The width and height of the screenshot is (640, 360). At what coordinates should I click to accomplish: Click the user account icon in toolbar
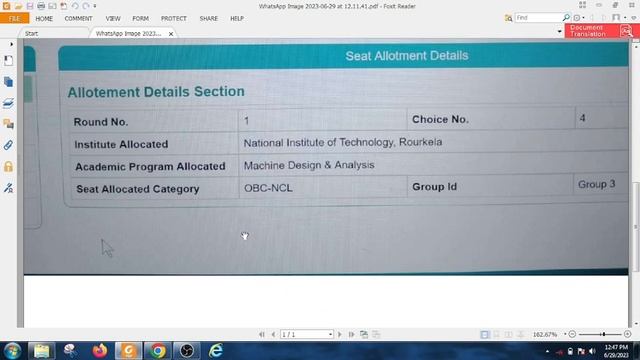[616, 18]
